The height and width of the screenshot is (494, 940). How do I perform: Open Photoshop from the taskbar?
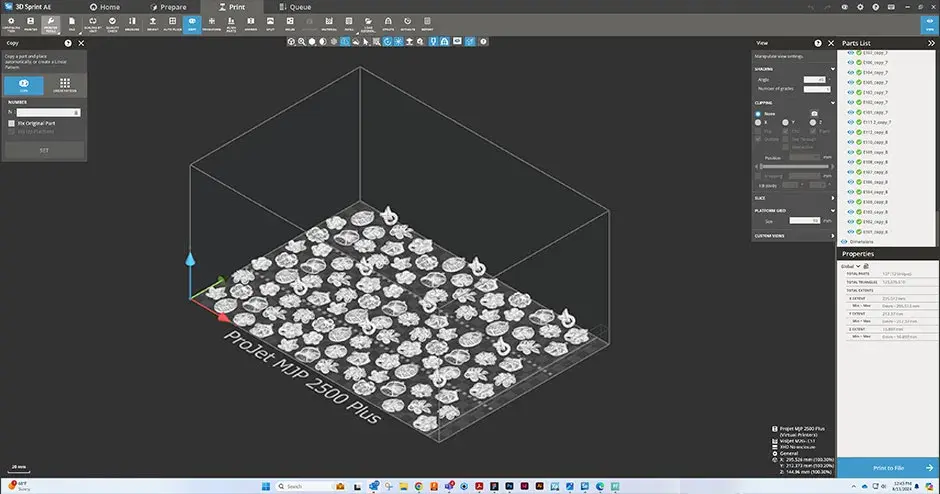(x=509, y=486)
